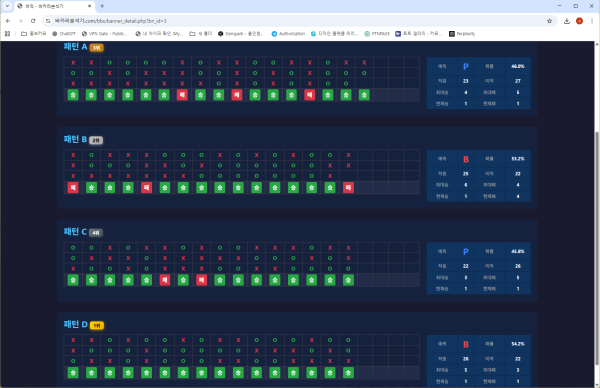Click the blue P prediction in Pattern C
Image resolution: width=600 pixels, height=388 pixels.
(x=466, y=252)
